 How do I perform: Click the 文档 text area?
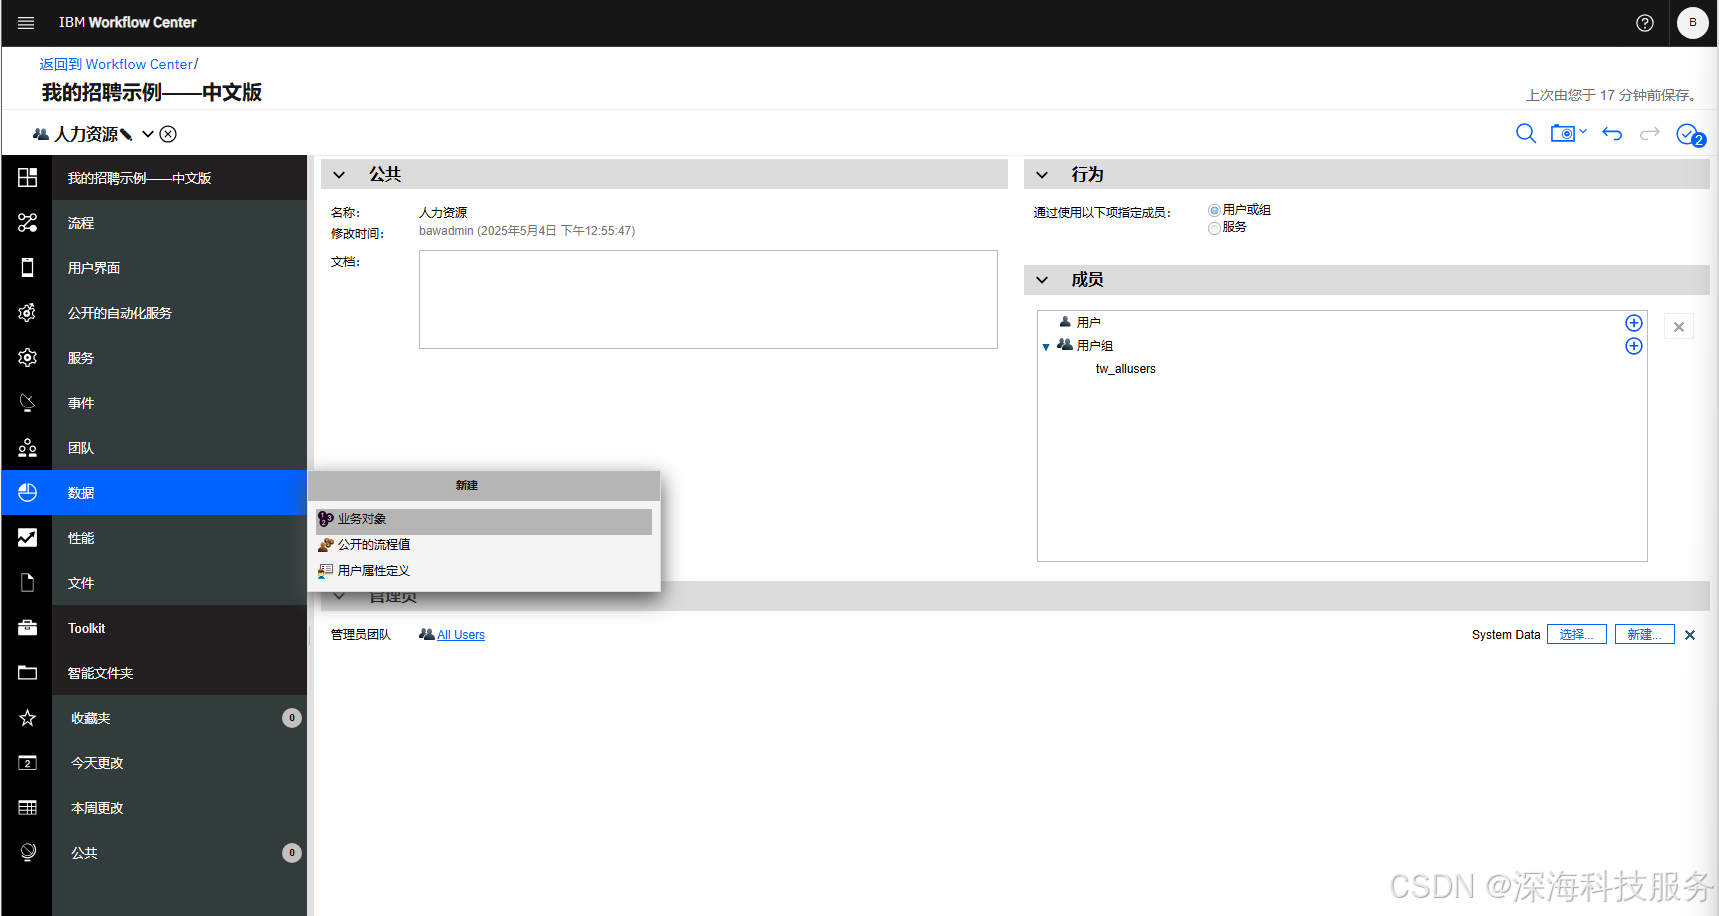[x=708, y=299]
